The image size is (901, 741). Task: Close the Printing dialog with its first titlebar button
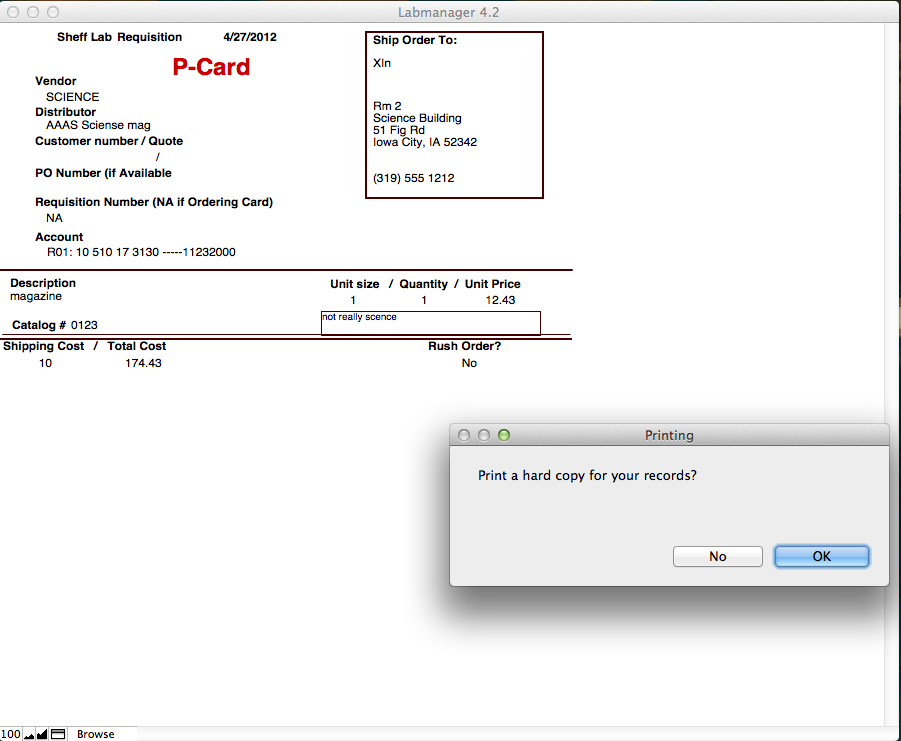pyautogui.click(x=464, y=435)
